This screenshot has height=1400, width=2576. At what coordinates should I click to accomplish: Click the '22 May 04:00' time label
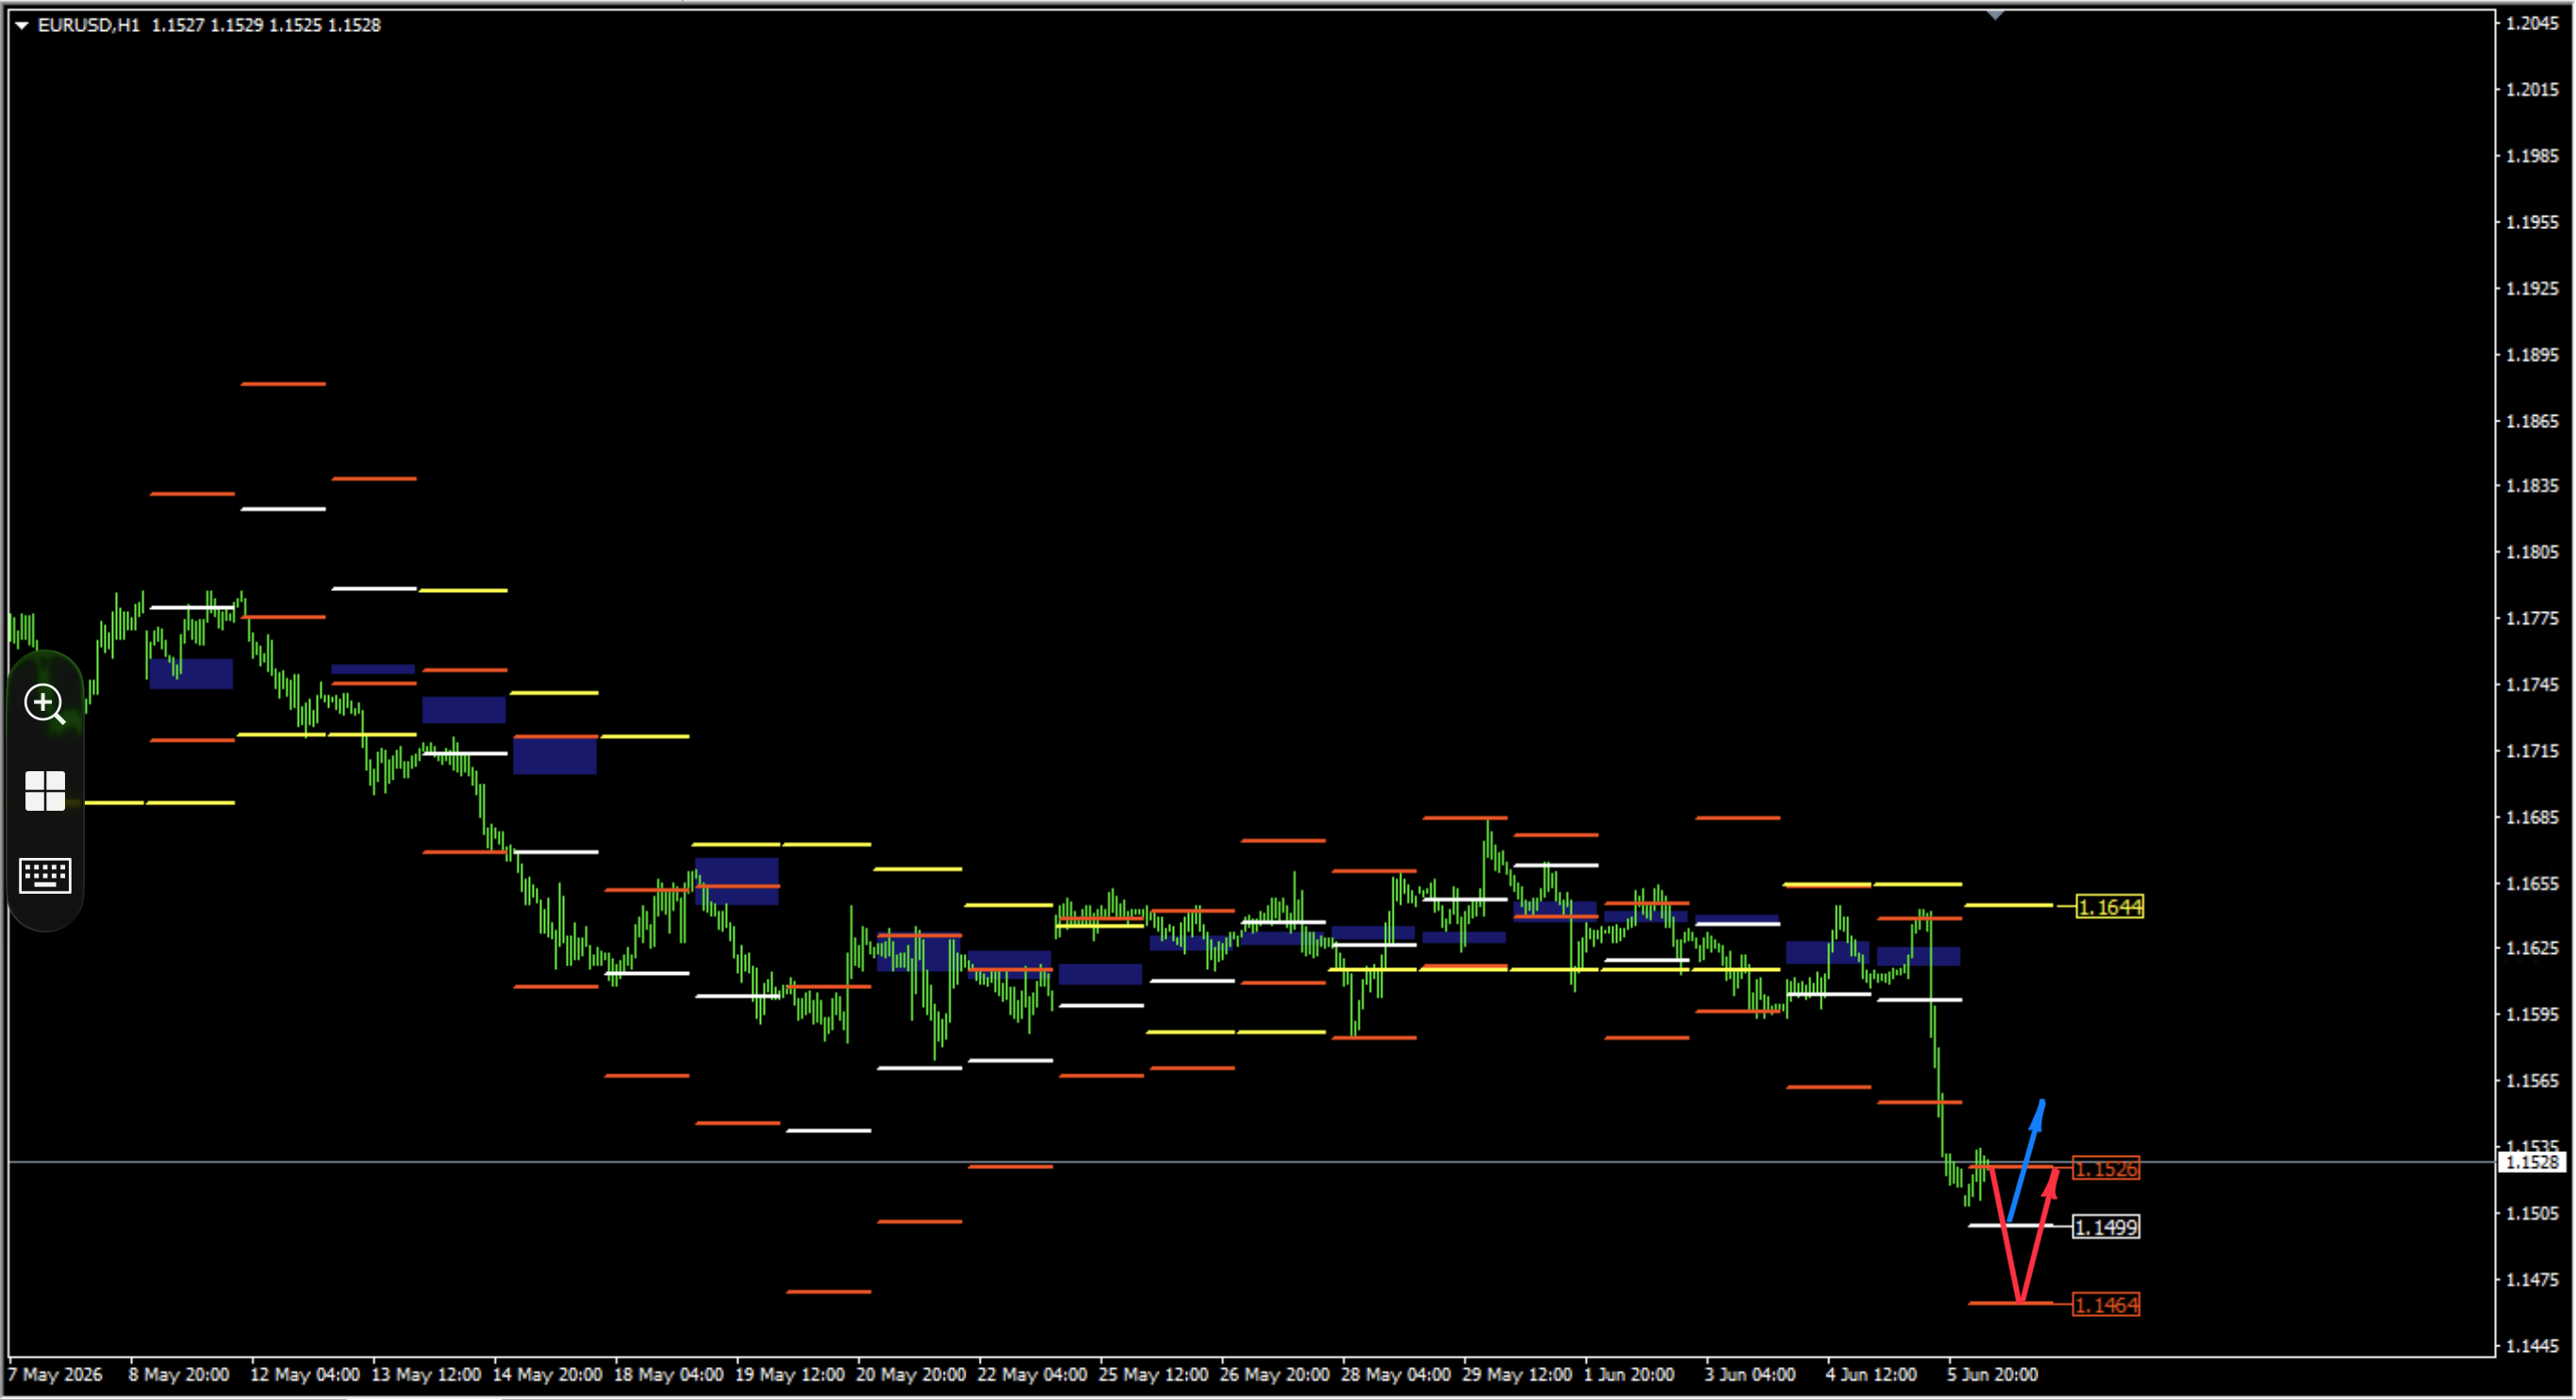point(1032,1375)
